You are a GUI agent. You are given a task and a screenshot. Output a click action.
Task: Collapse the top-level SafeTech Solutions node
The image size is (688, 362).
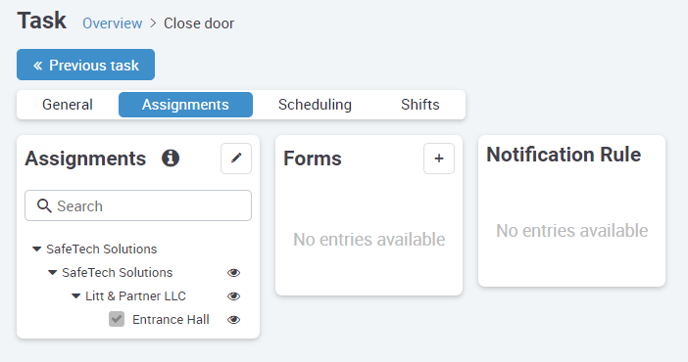37,249
